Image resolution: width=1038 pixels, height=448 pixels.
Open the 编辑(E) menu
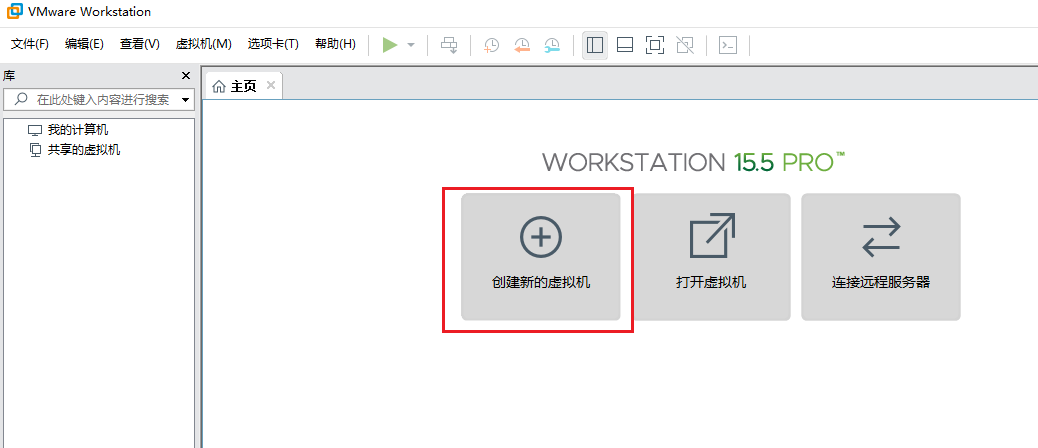tap(84, 44)
